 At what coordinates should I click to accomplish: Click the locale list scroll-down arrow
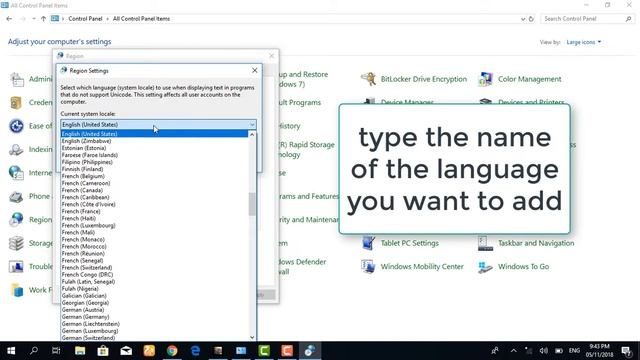pyautogui.click(x=252, y=337)
